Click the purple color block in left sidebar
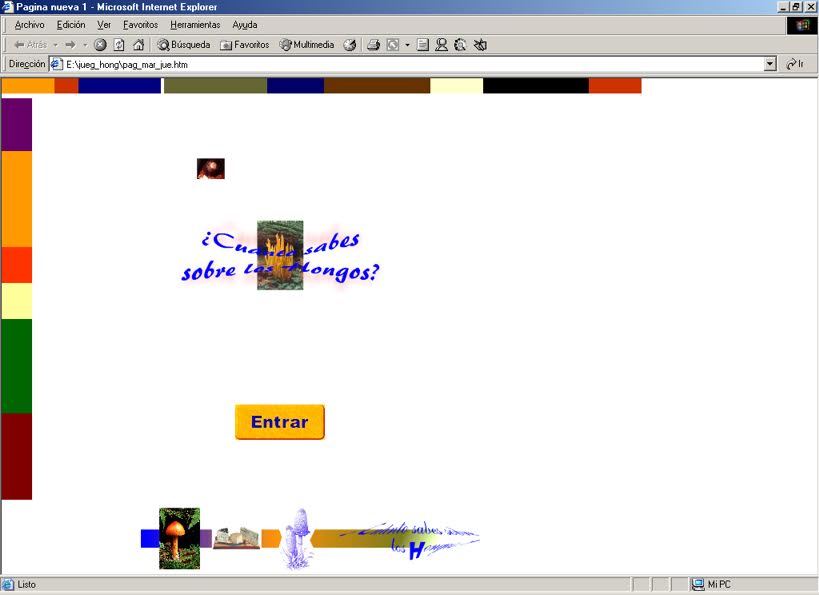Viewport: 819px width, 595px height. tap(17, 125)
